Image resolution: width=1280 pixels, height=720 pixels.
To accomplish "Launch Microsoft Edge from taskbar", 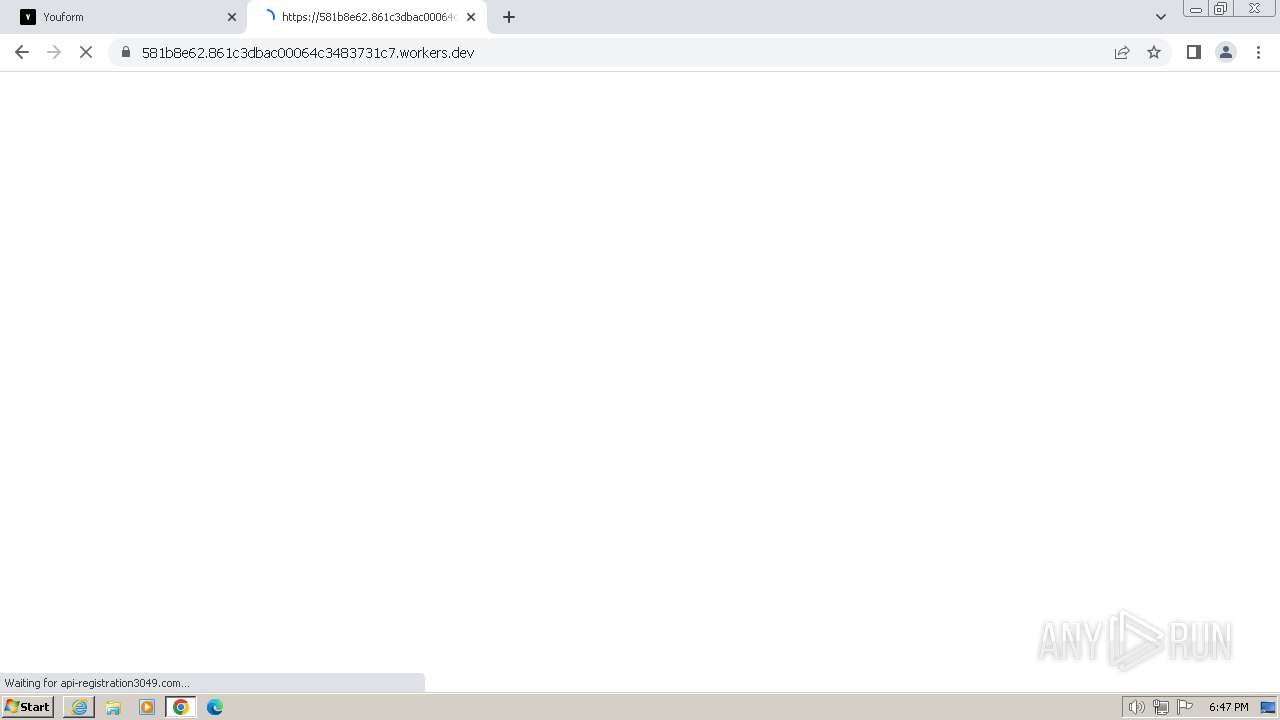I will 215,707.
